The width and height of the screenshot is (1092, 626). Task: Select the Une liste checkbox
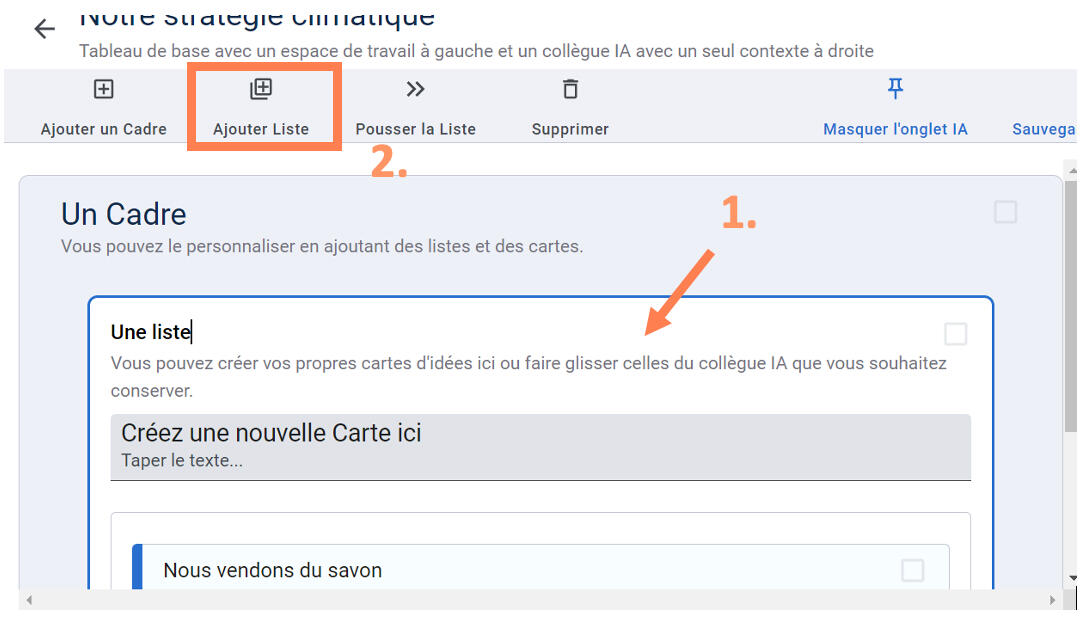955,334
